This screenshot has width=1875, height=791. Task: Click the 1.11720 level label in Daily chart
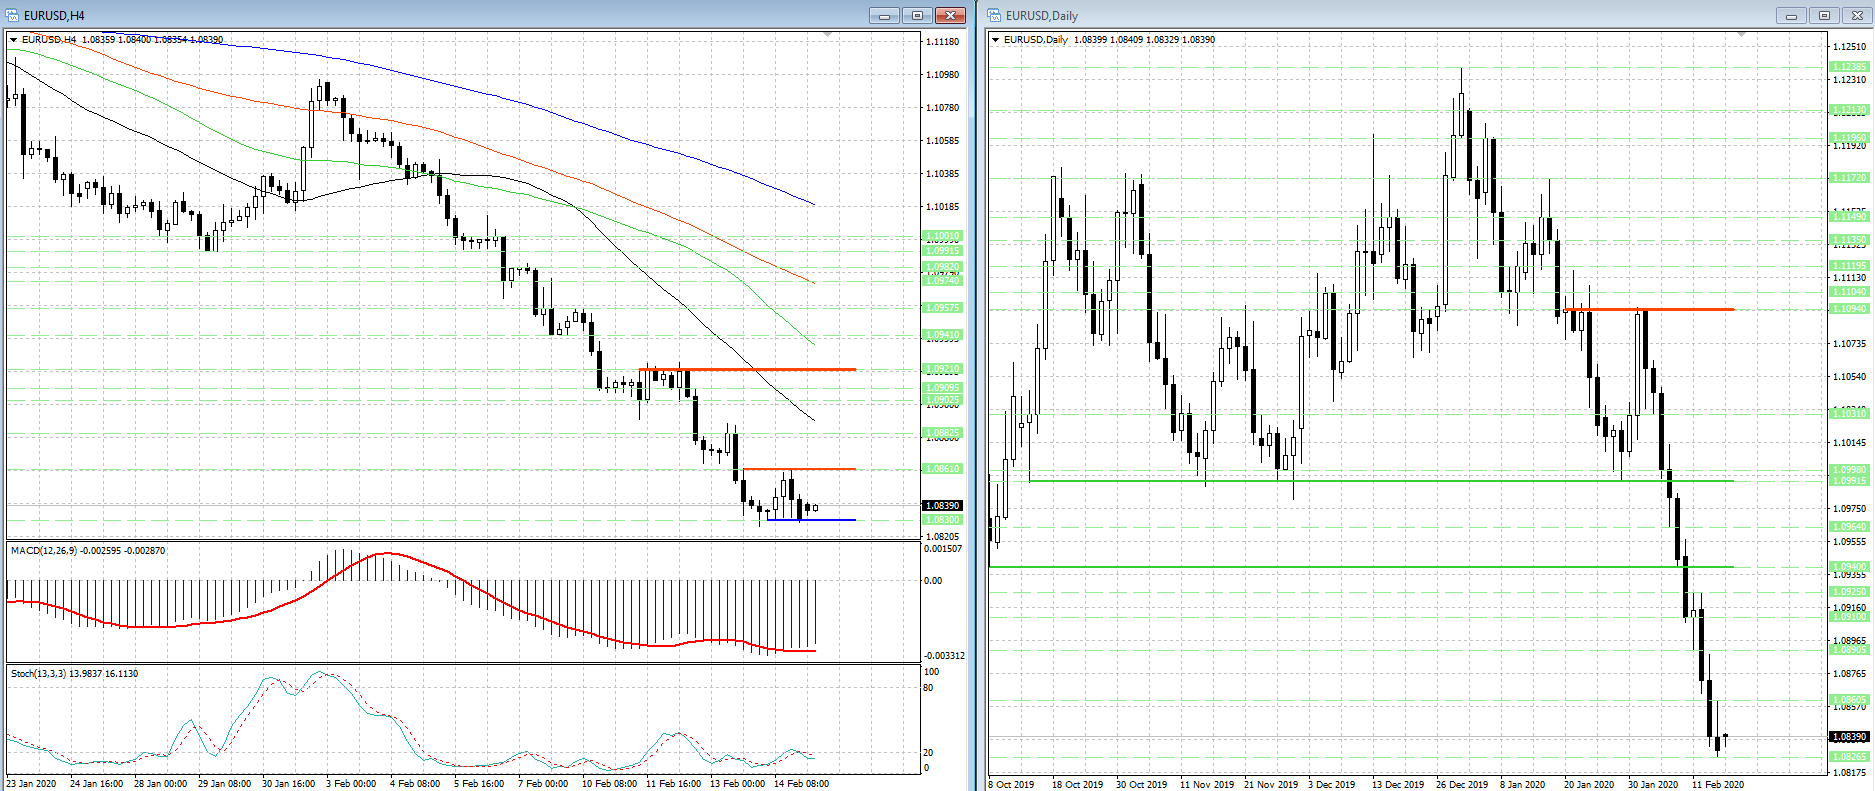(1848, 178)
